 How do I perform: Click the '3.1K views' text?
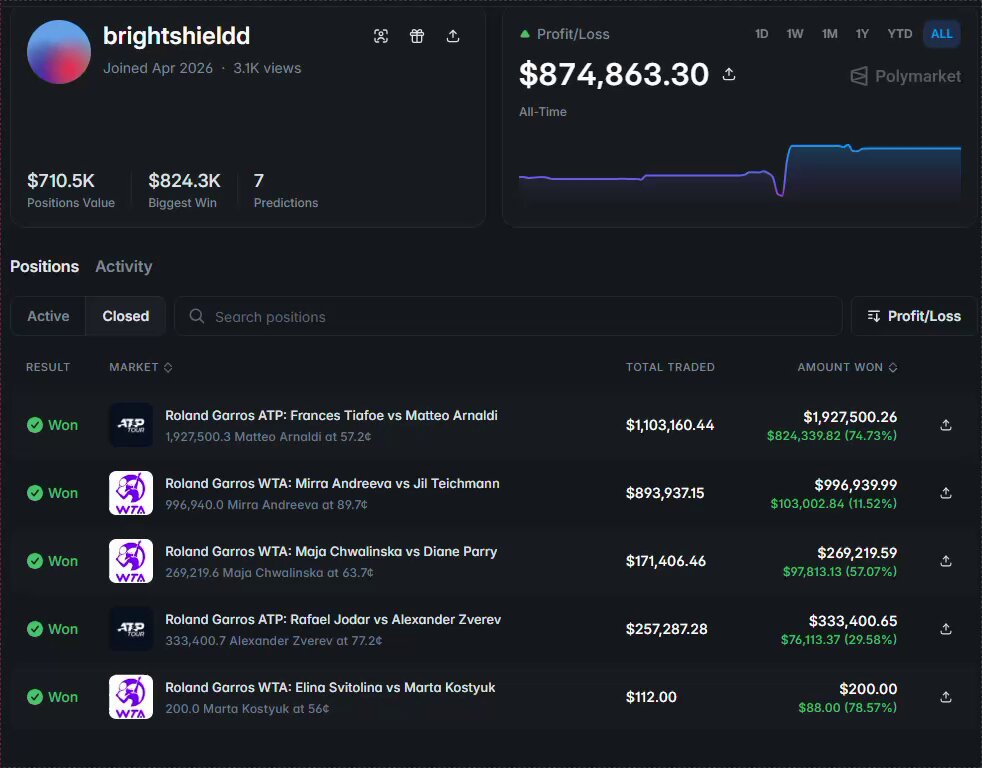tap(267, 68)
